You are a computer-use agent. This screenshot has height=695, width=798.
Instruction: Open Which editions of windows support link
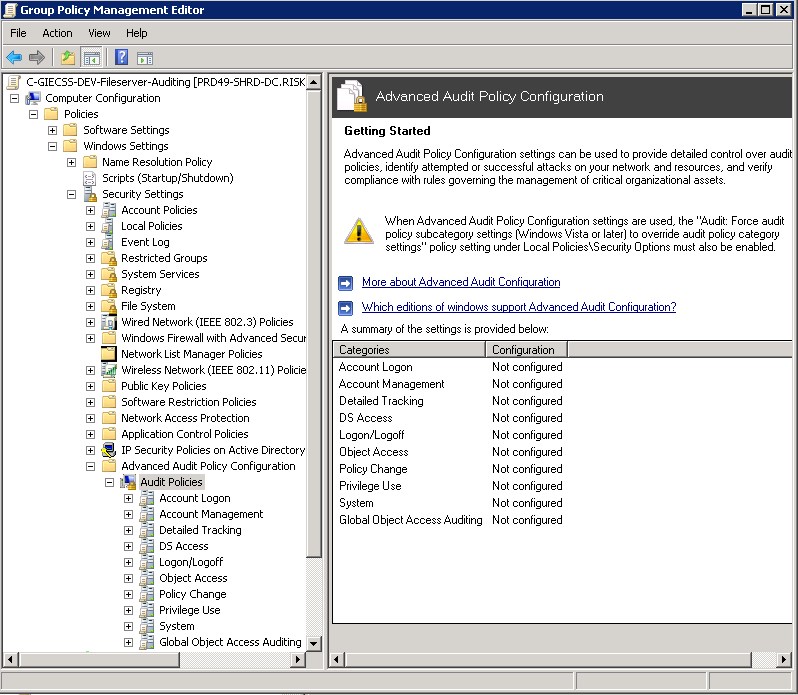(x=519, y=307)
